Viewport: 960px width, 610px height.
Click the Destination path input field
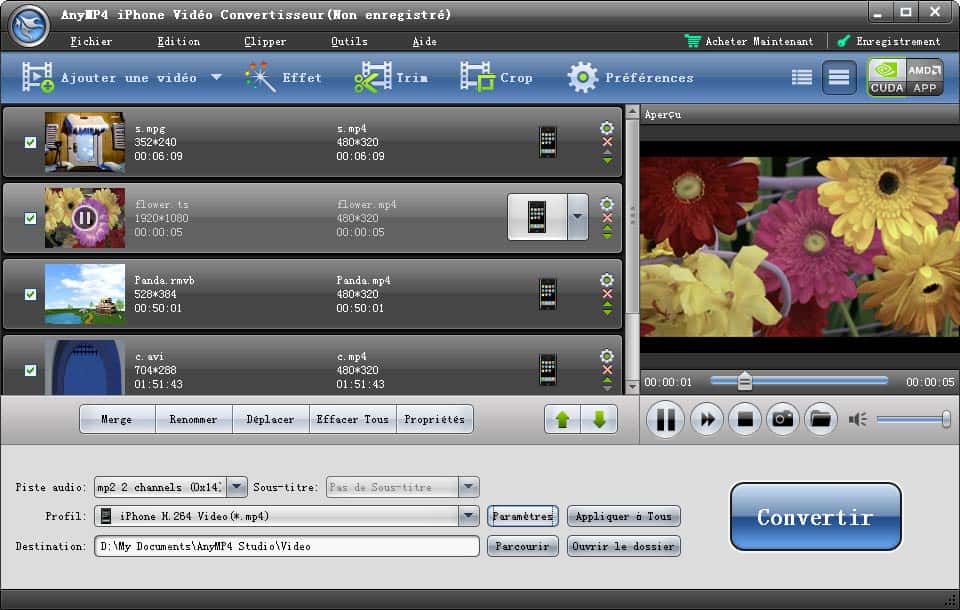[x=287, y=546]
